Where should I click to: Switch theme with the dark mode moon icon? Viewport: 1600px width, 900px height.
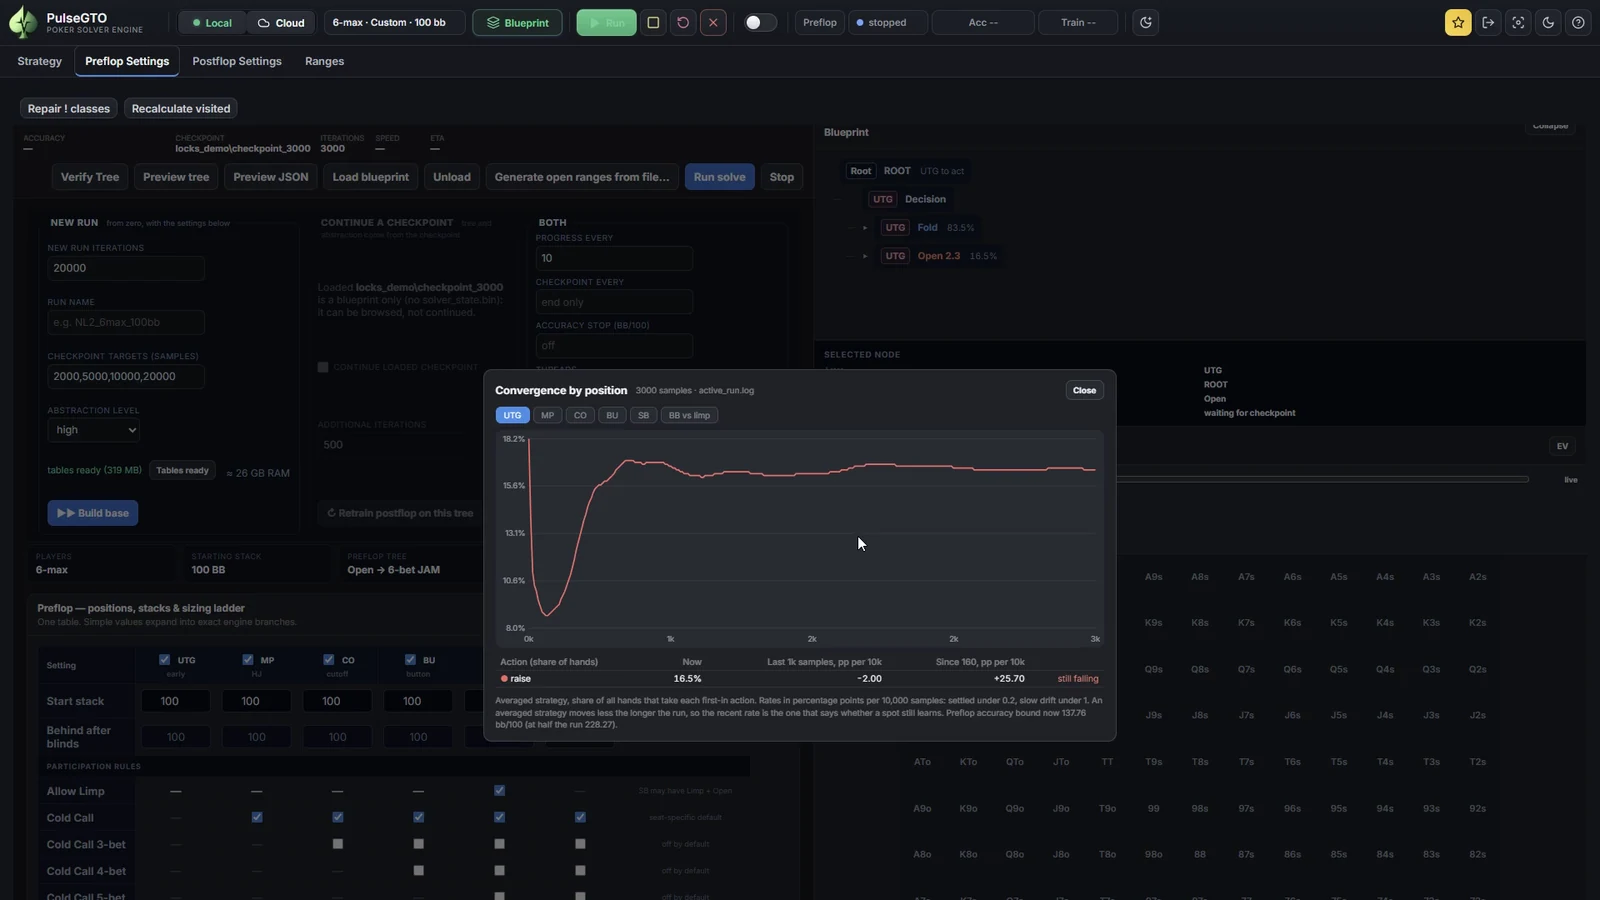click(x=1548, y=22)
